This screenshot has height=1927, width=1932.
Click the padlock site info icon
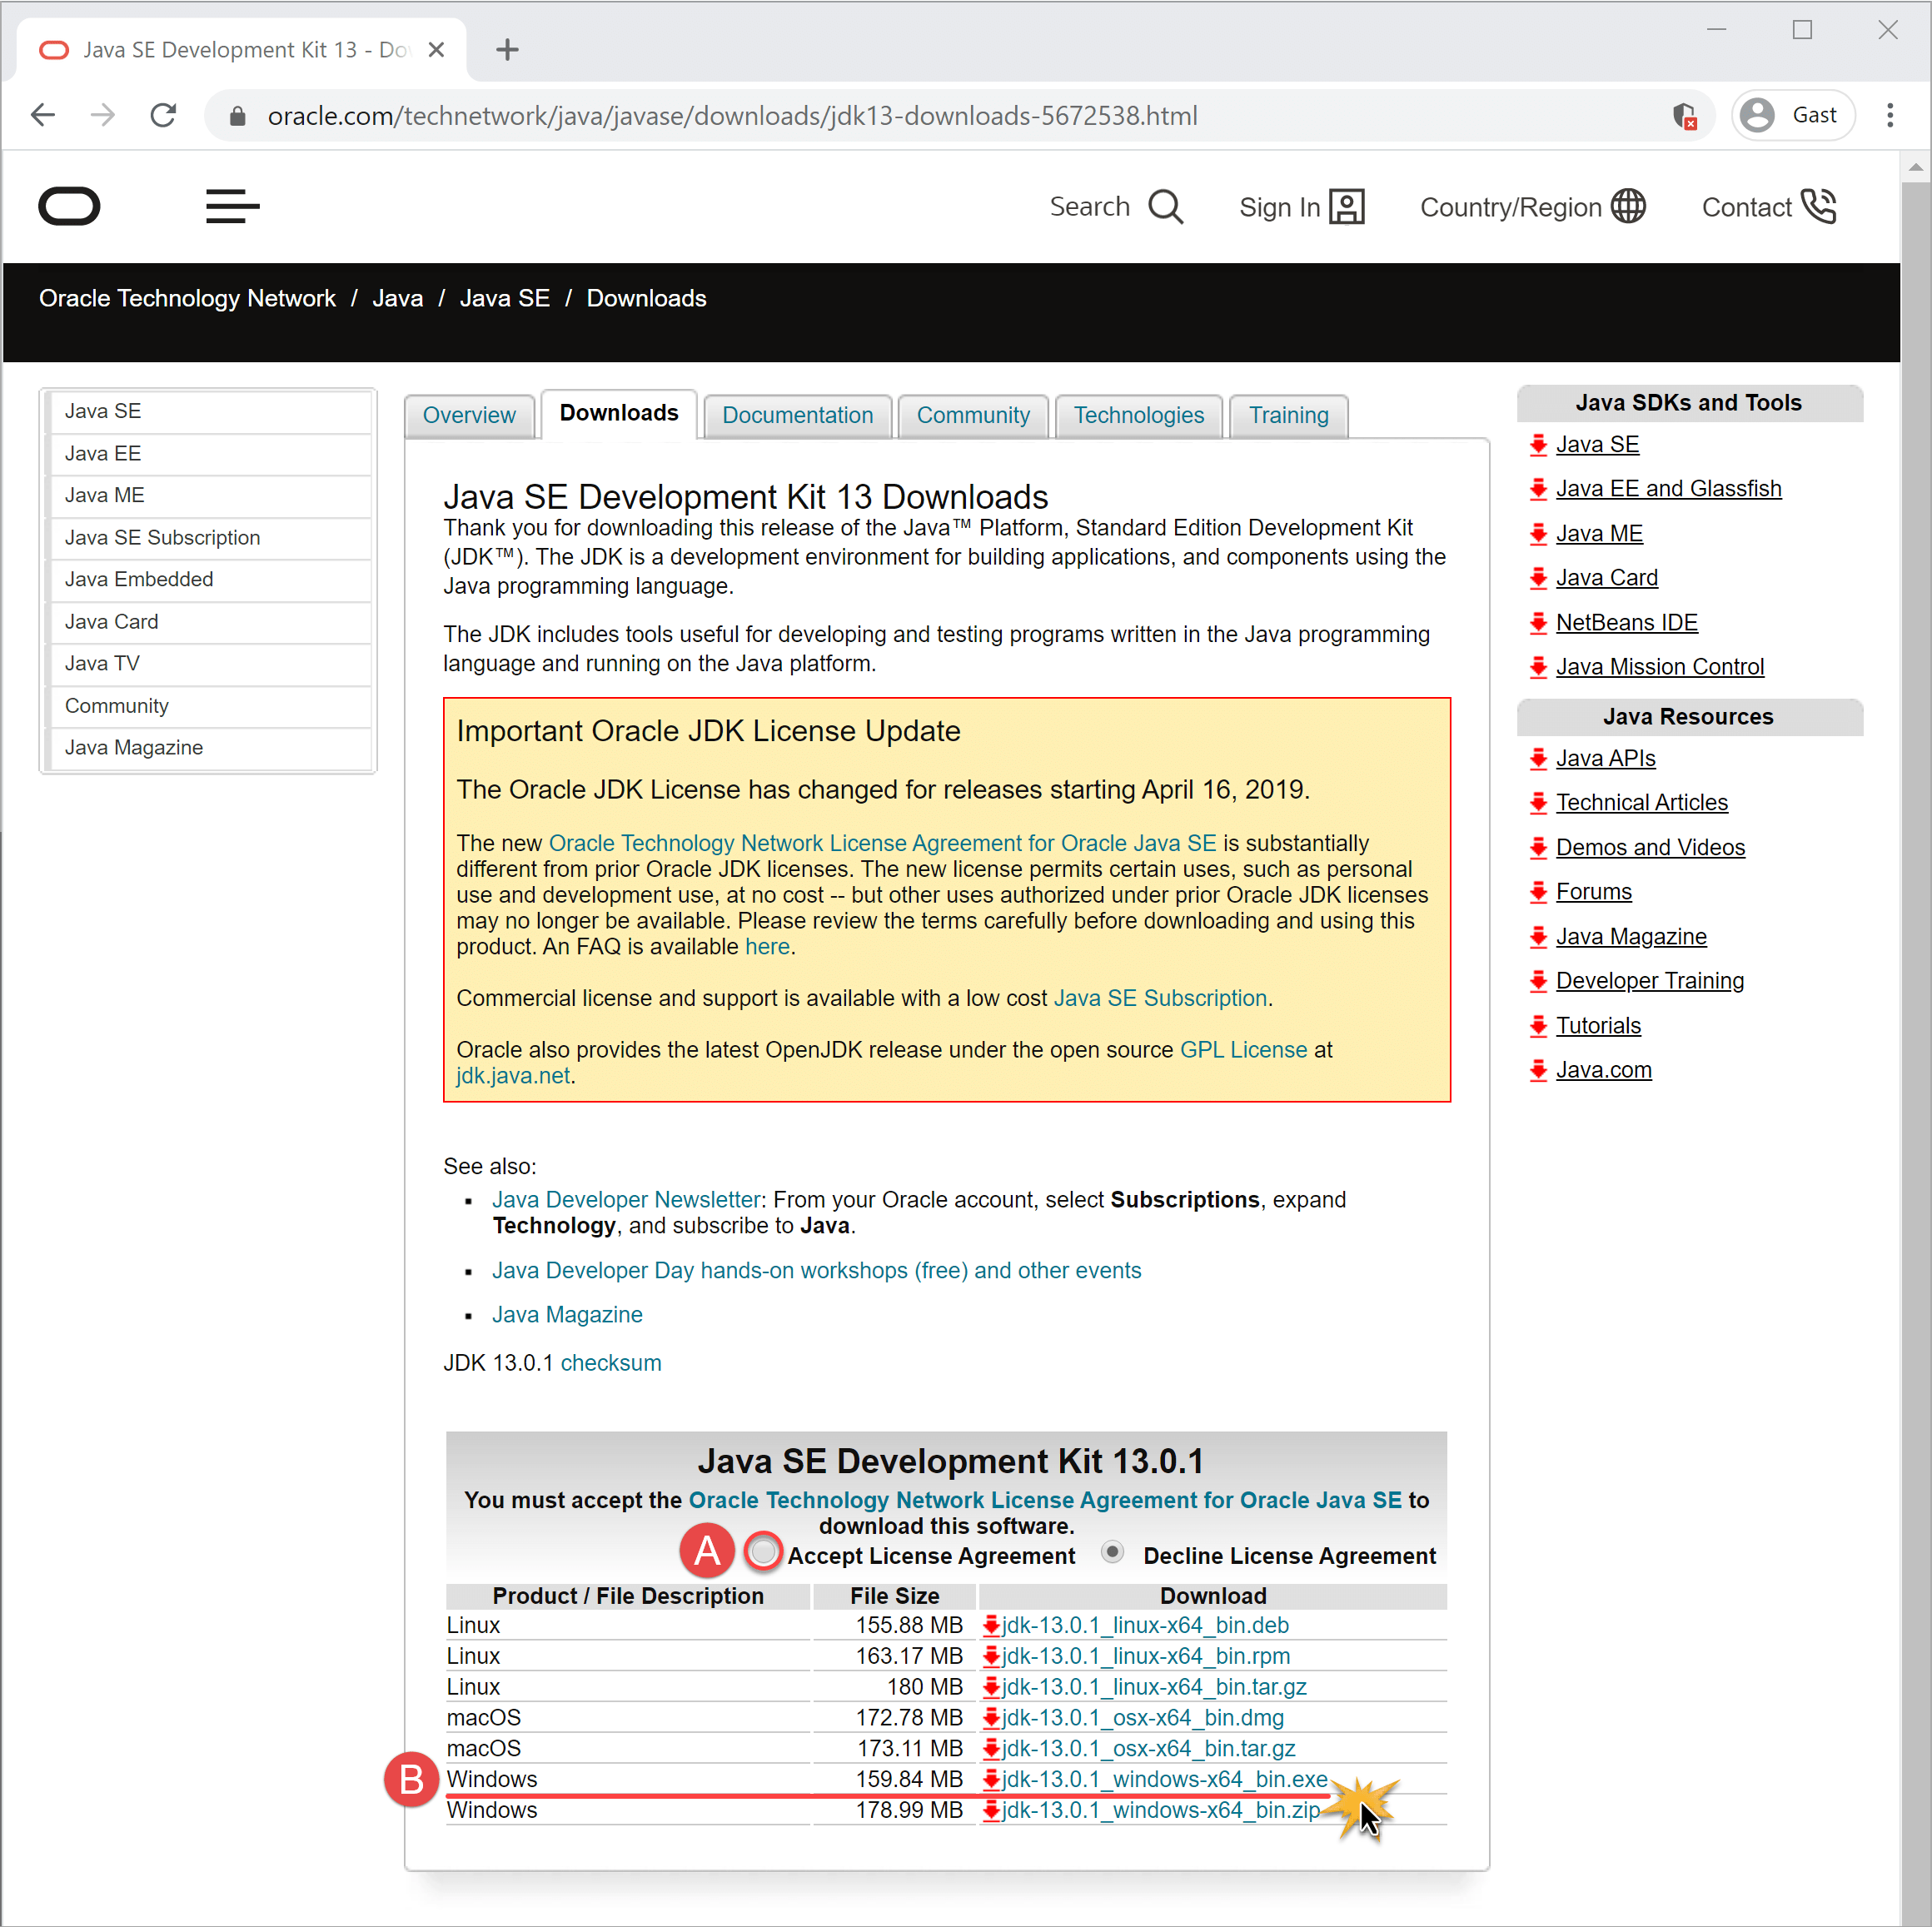[x=237, y=116]
